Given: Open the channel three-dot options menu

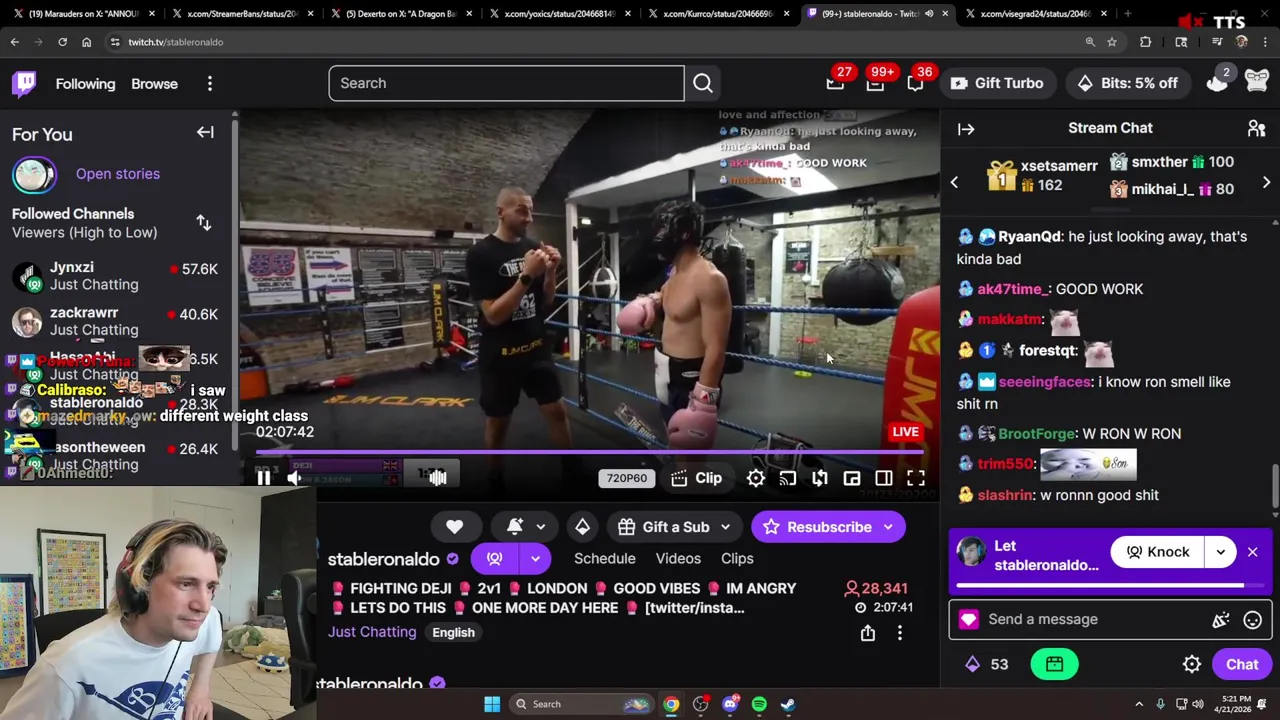Looking at the screenshot, I should pyautogui.click(x=900, y=632).
